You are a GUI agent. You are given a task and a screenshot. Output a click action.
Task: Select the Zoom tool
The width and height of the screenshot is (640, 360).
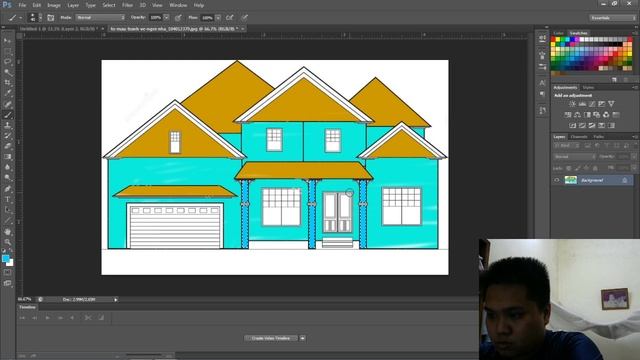(x=7, y=242)
